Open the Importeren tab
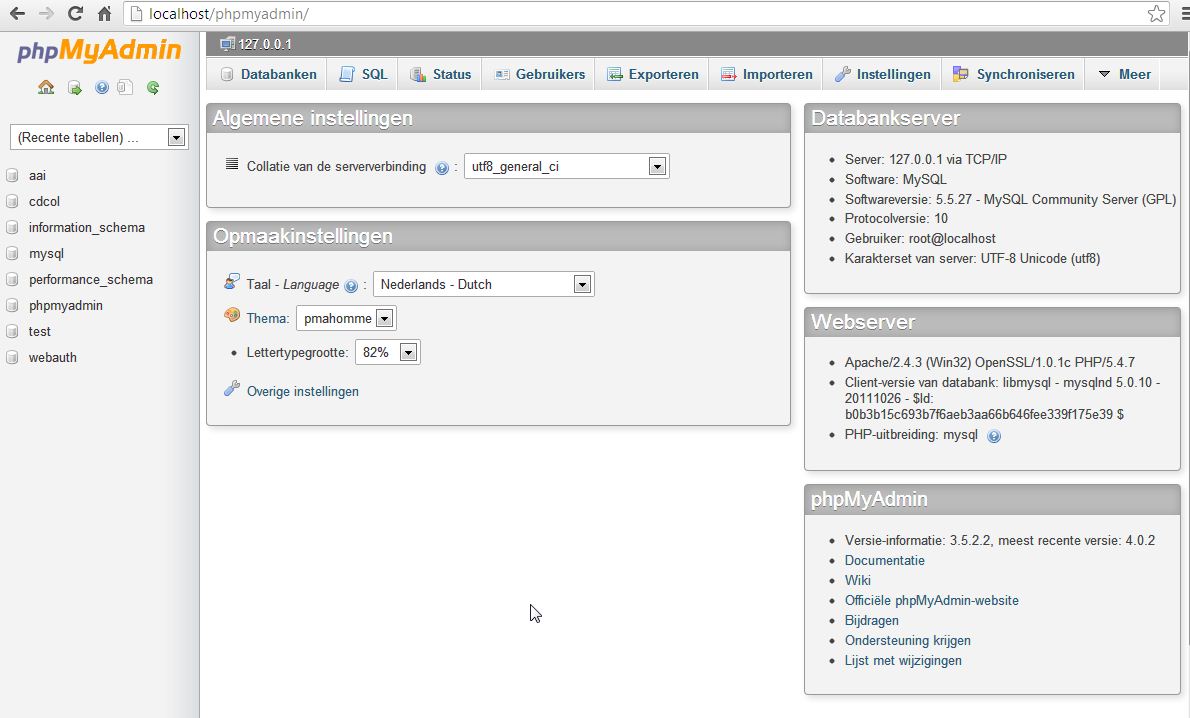 (x=767, y=74)
